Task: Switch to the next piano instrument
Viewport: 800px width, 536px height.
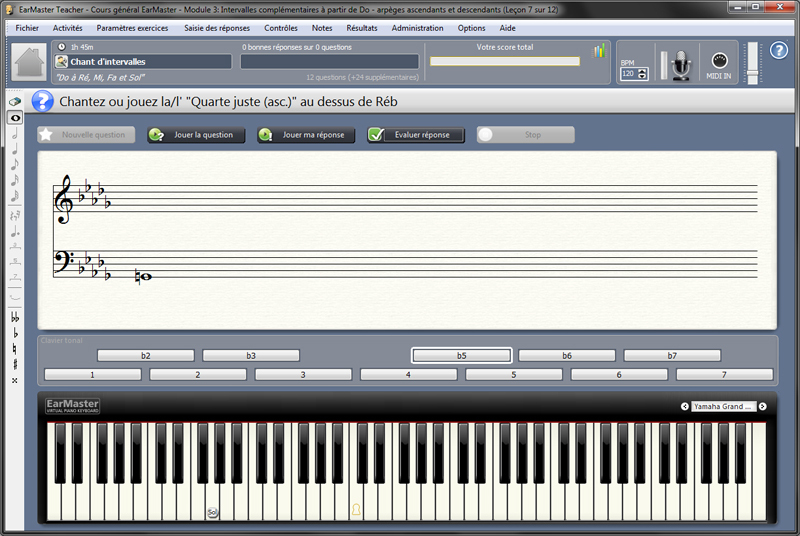Action: [x=762, y=406]
